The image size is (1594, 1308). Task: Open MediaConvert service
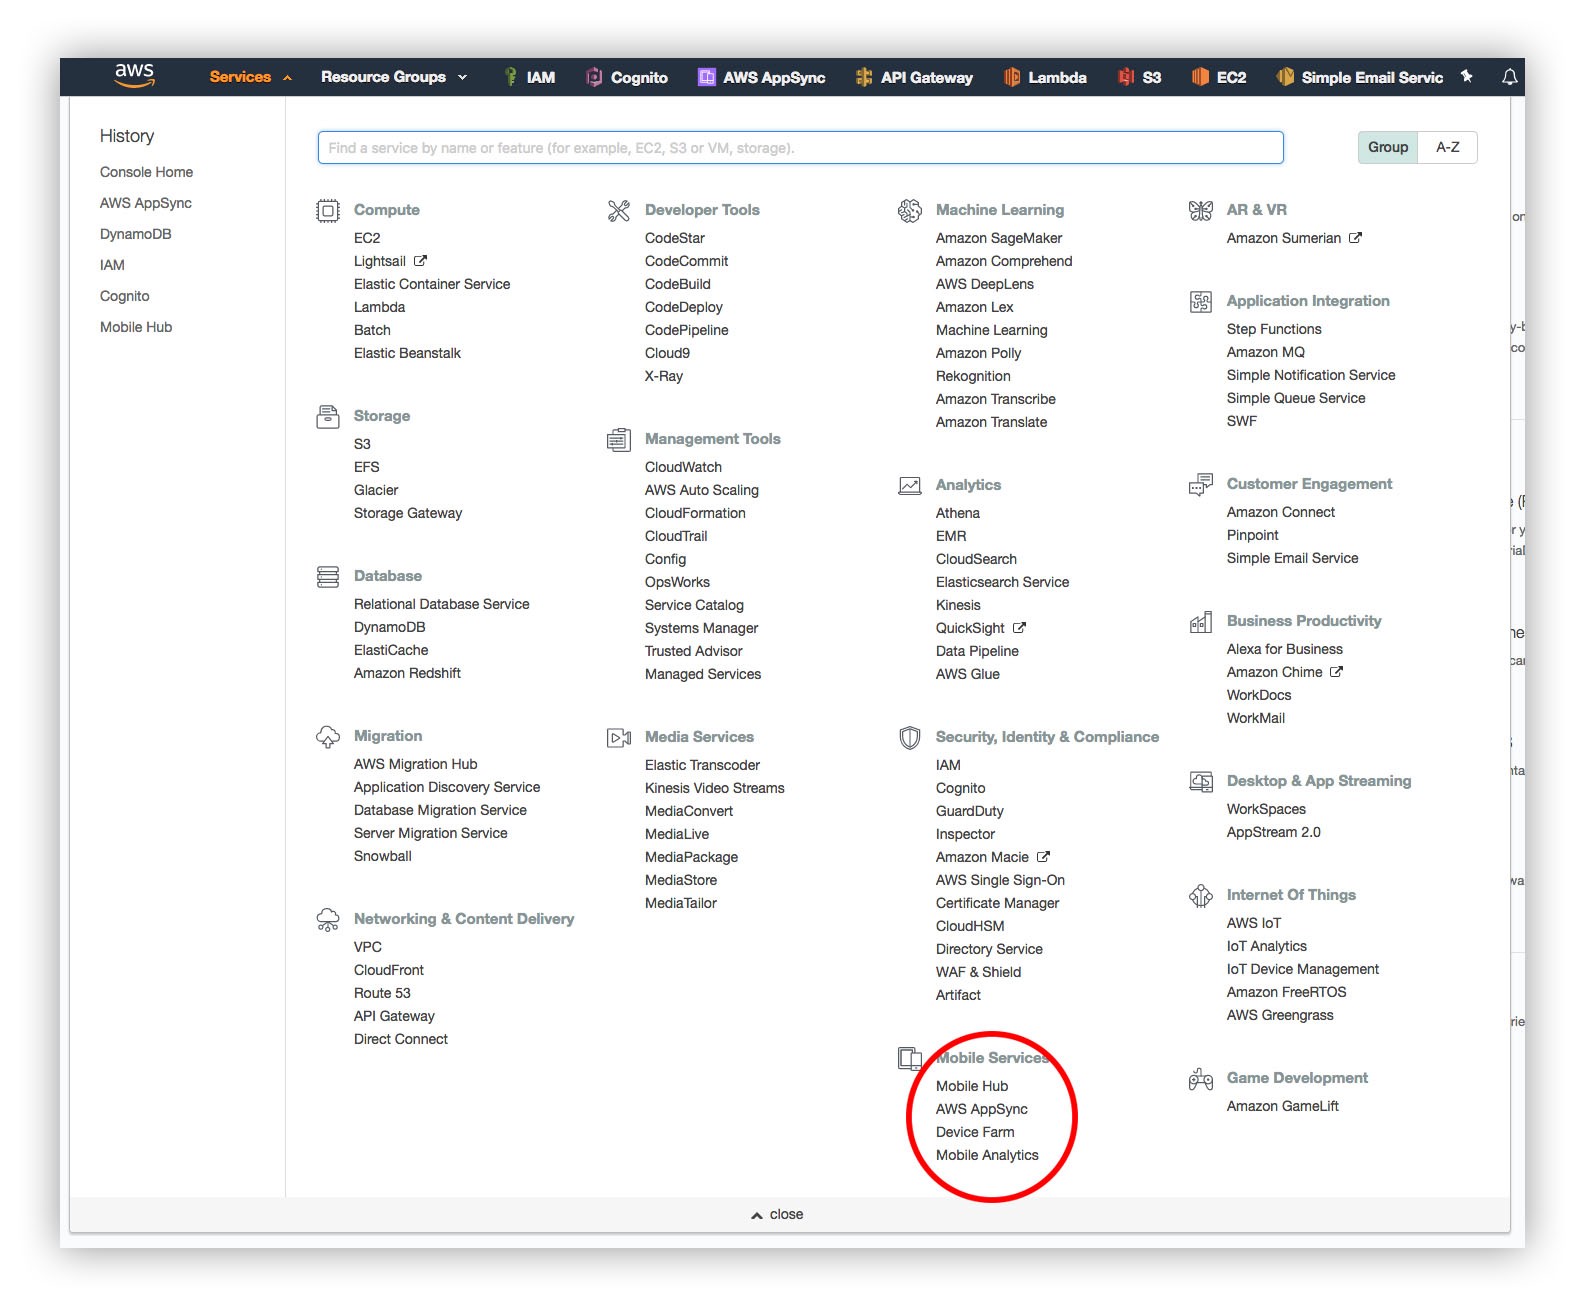(689, 811)
